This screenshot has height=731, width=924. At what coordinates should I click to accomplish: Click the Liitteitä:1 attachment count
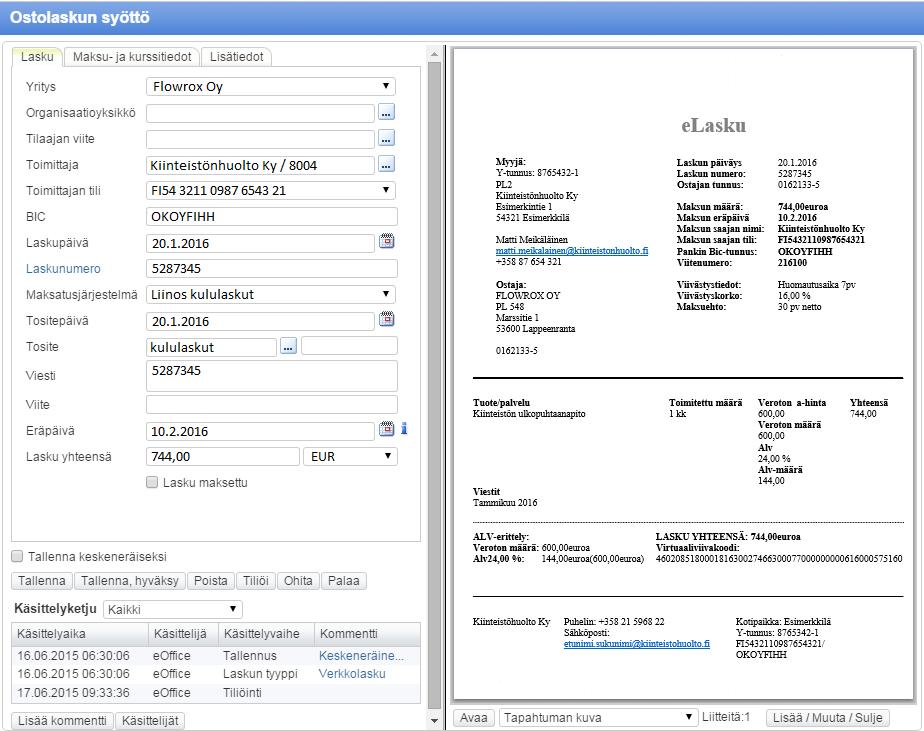tap(725, 717)
